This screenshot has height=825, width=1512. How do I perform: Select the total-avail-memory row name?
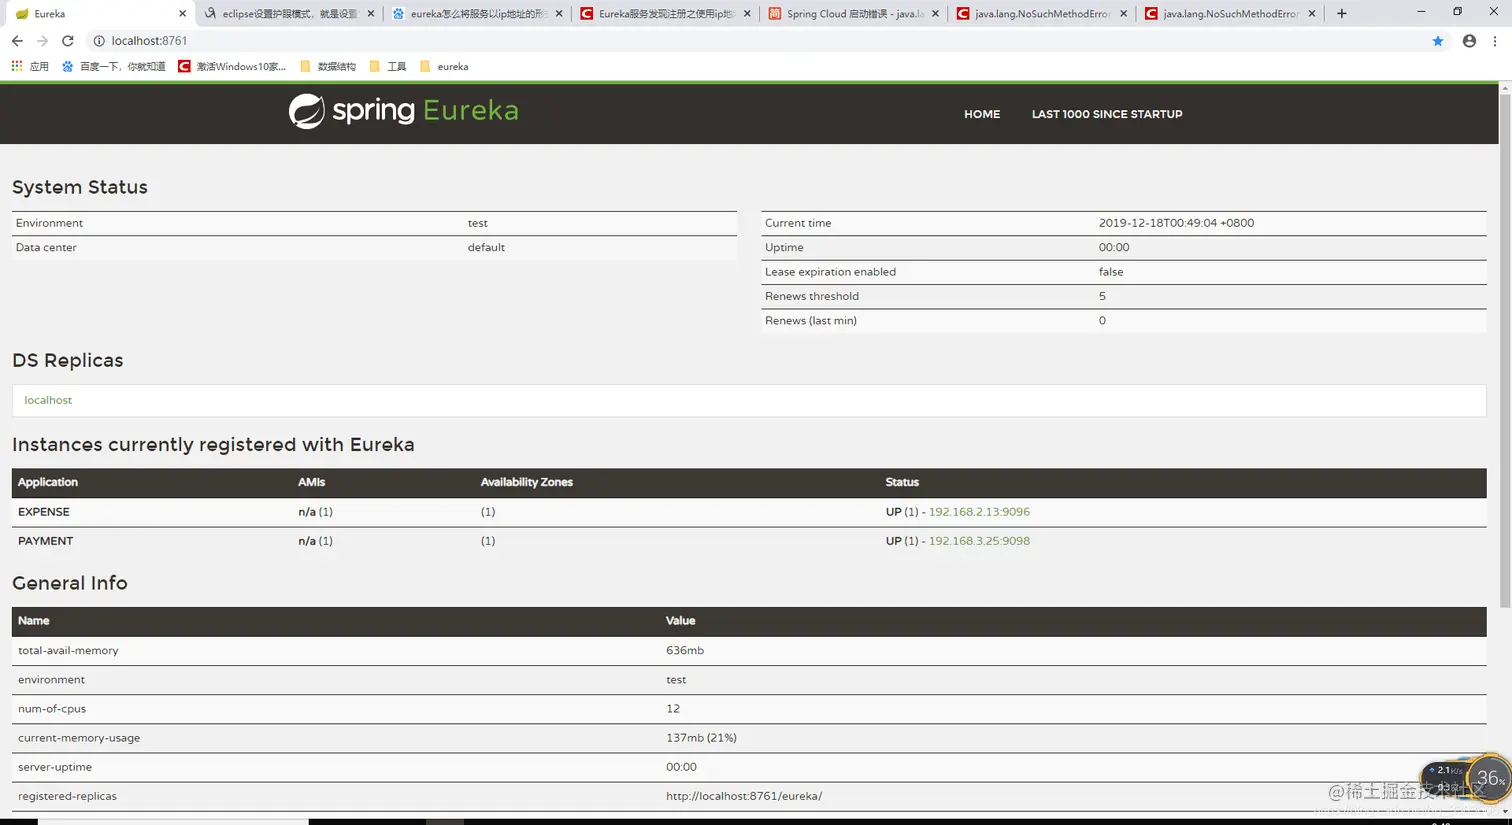coord(68,651)
